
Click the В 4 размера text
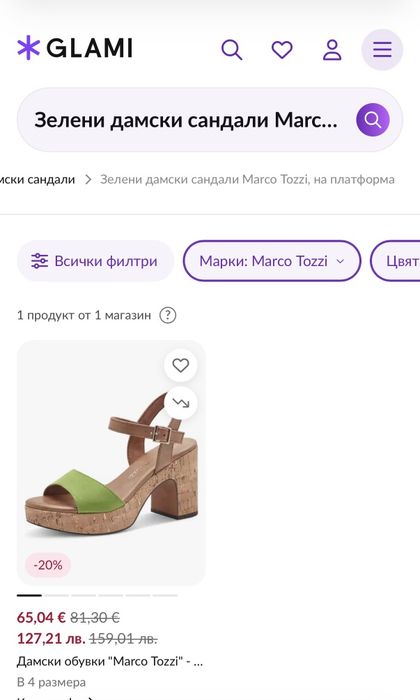pyautogui.click(x=51, y=682)
